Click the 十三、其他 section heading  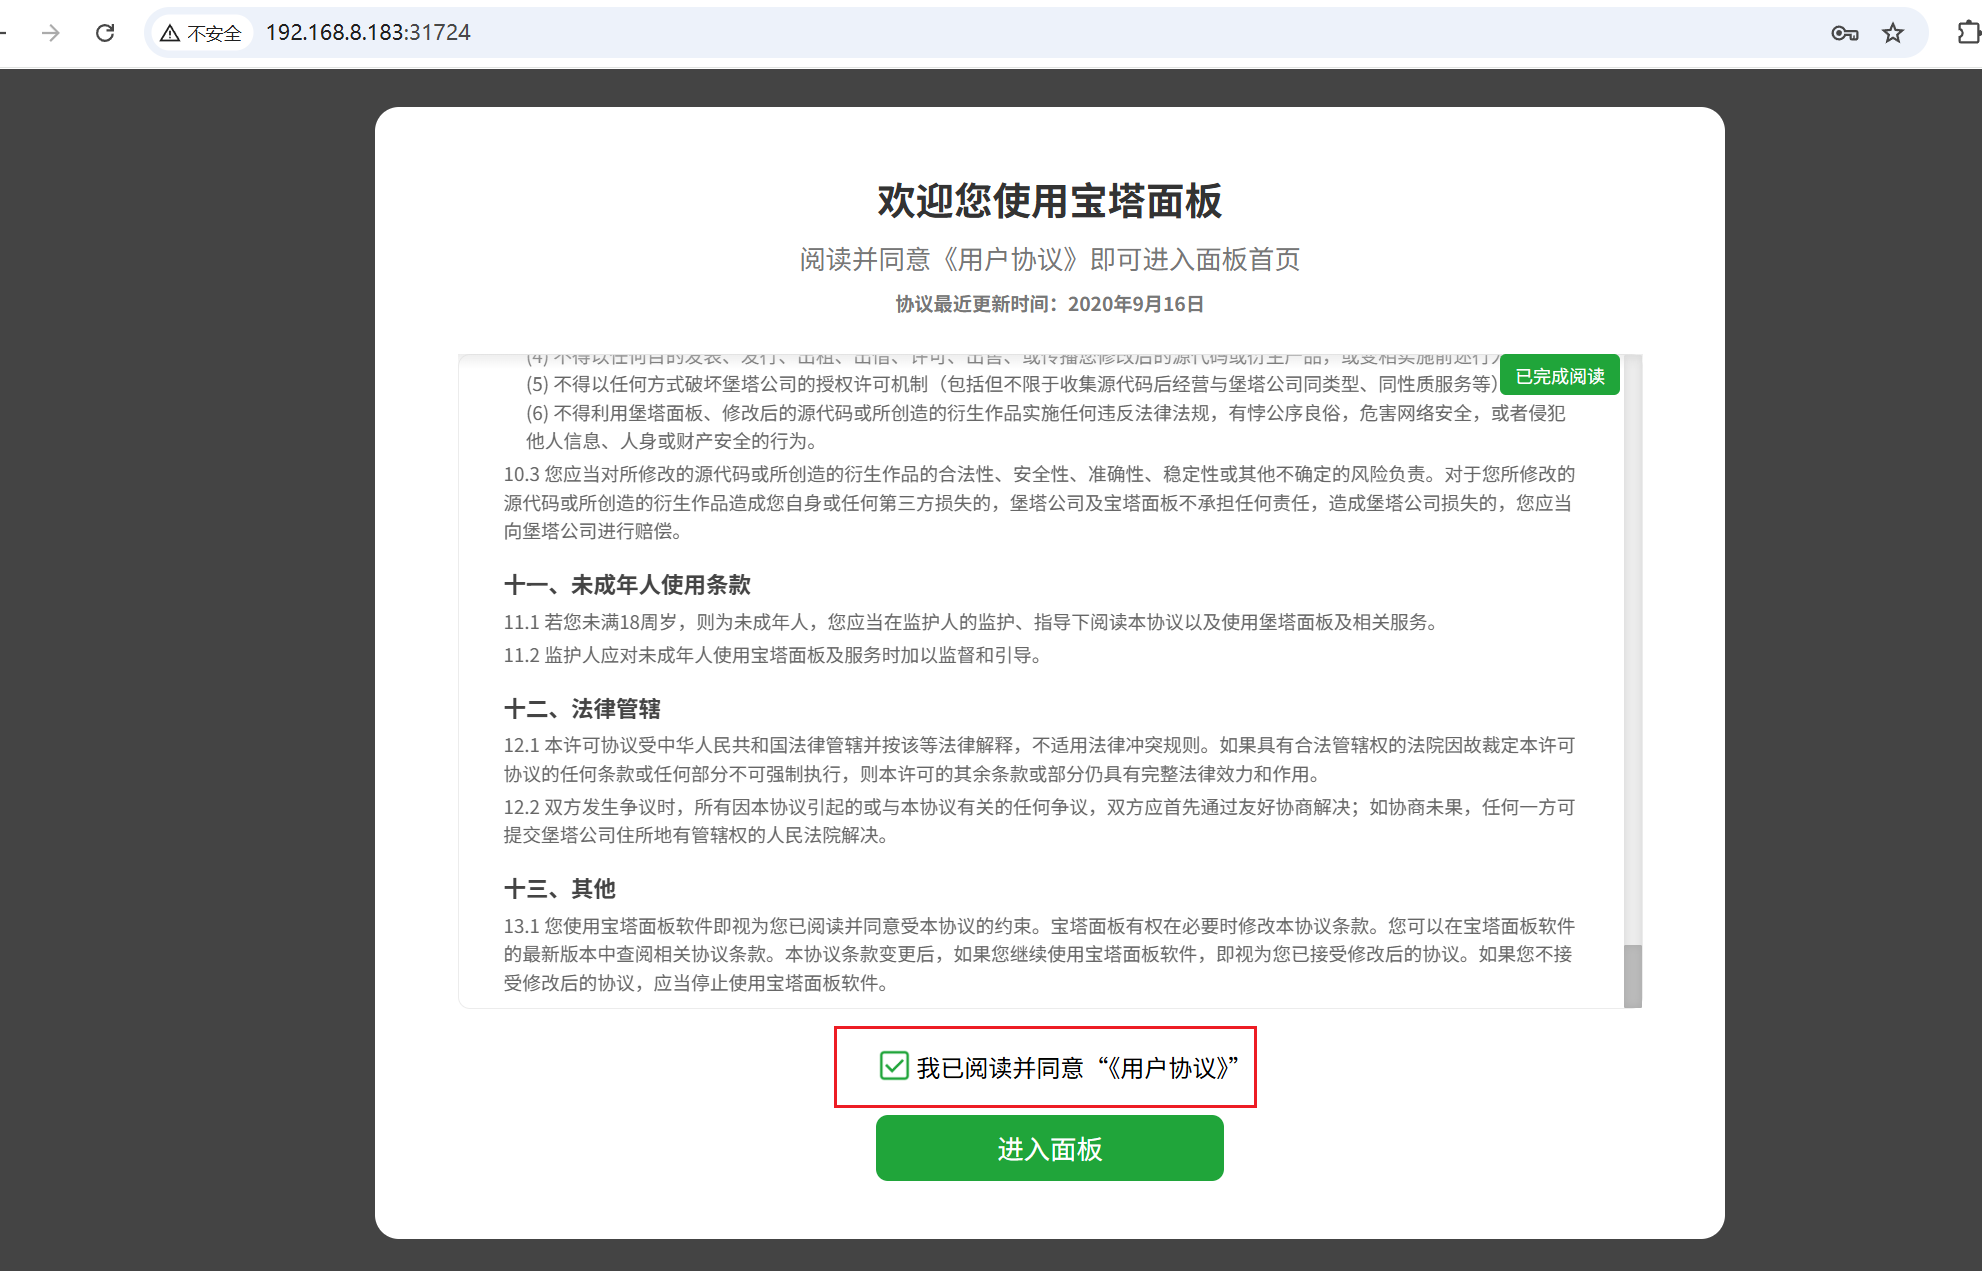click(x=559, y=889)
